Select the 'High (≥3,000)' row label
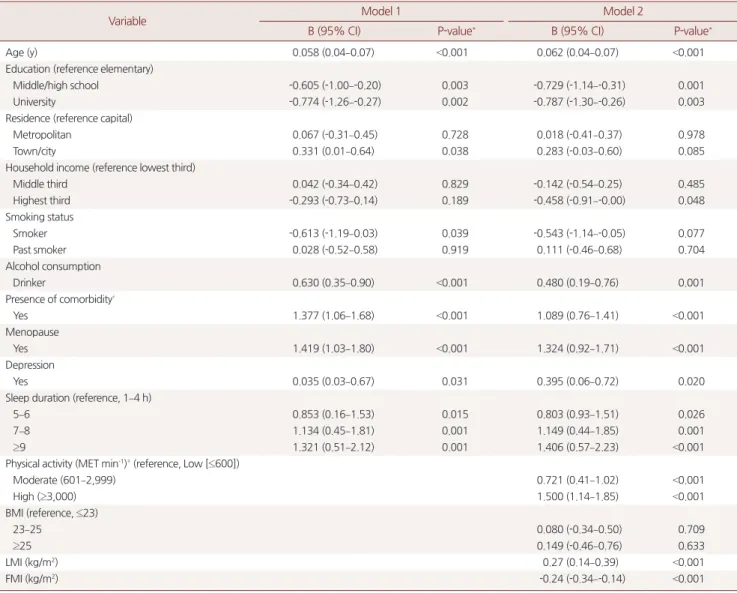The width and height of the screenshot is (737, 593). point(44,497)
